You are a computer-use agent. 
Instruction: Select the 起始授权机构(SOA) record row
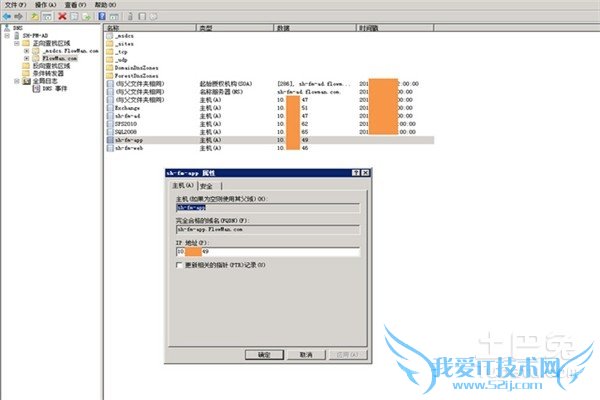(270, 84)
